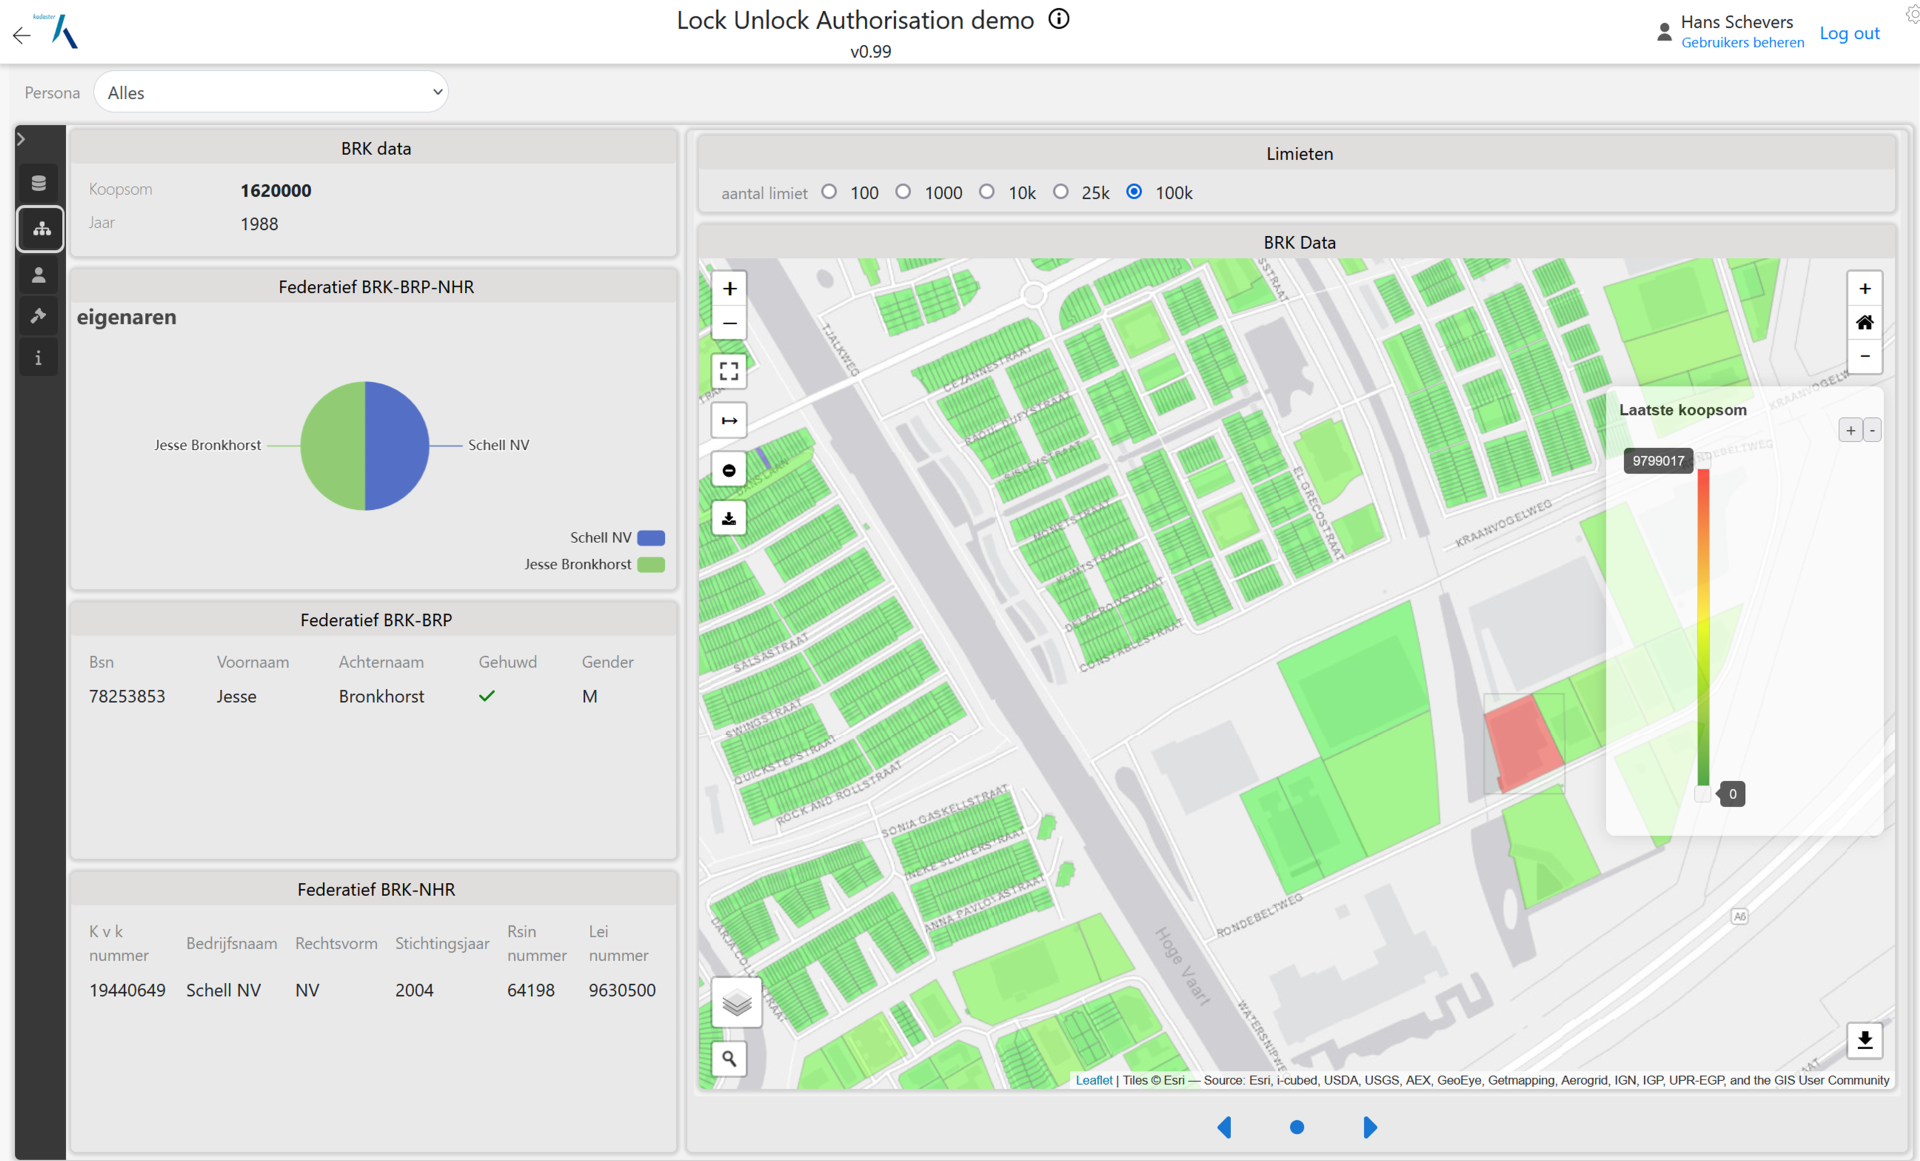Viewport: 1920px width, 1161px height.
Task: Zoom in with the left map plus button
Action: (x=730, y=289)
